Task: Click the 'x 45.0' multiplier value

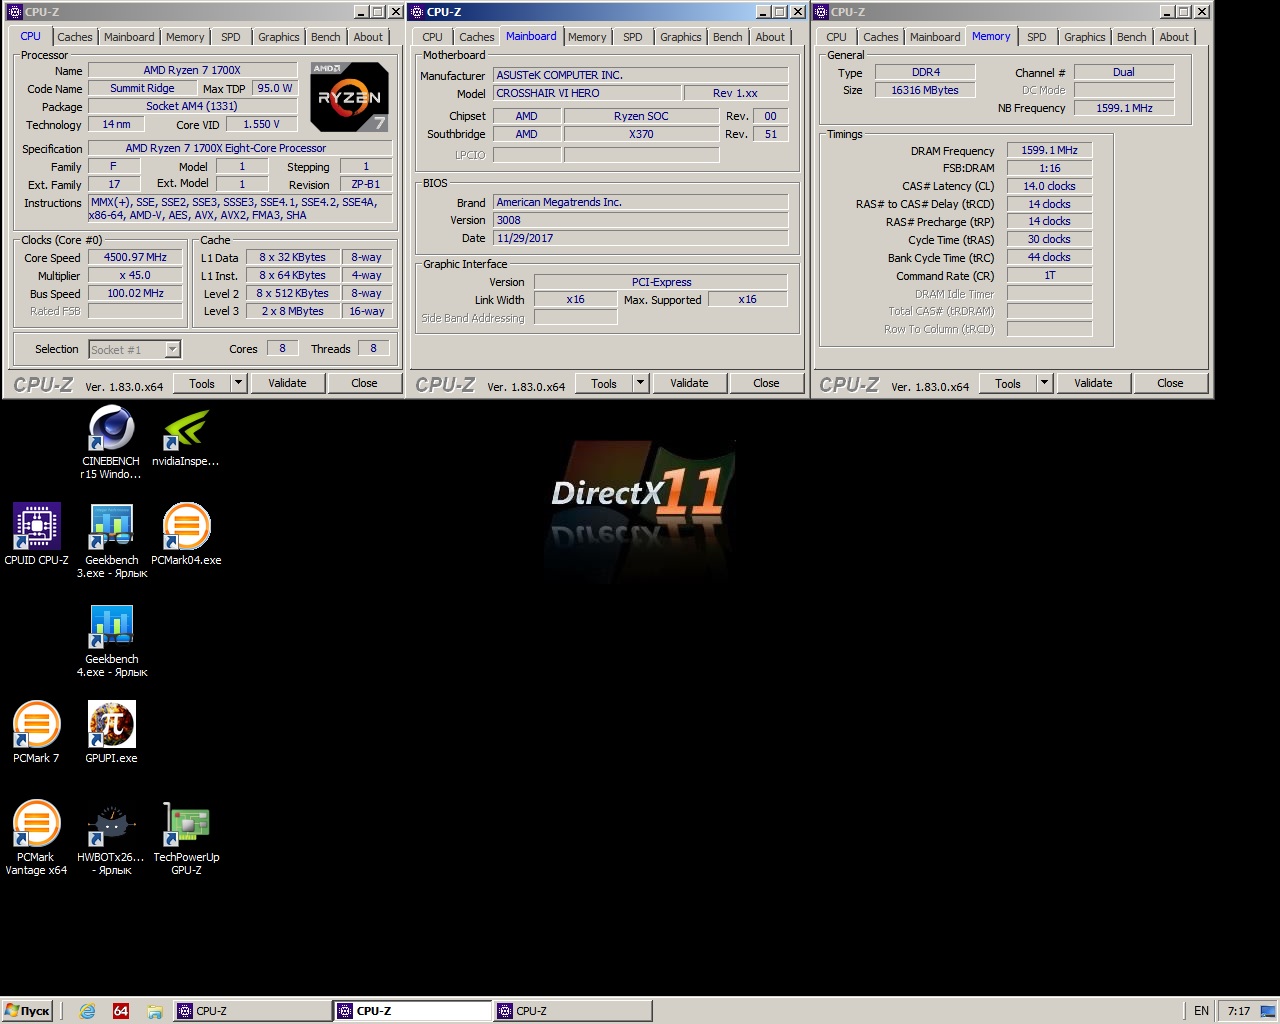Action: coord(136,275)
